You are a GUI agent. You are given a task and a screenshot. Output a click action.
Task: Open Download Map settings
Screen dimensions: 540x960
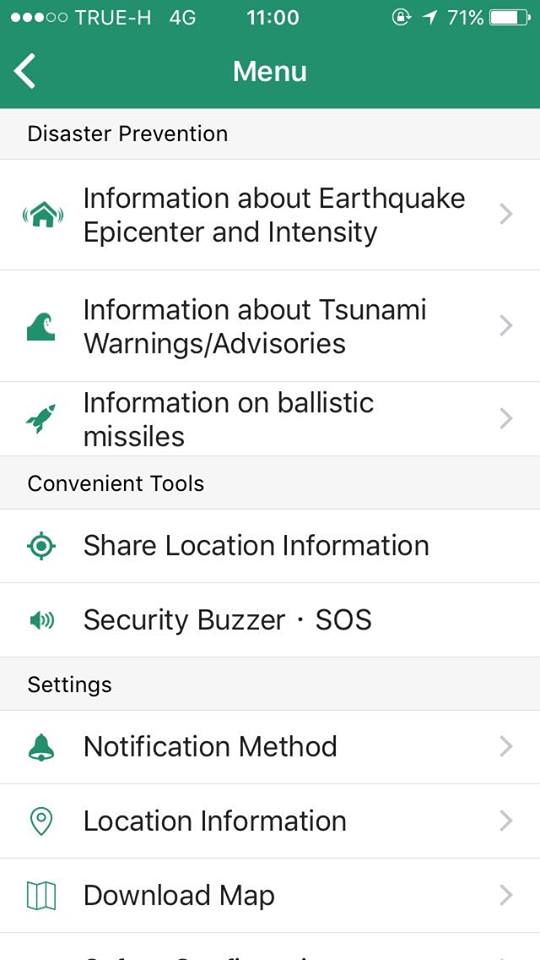(x=270, y=896)
